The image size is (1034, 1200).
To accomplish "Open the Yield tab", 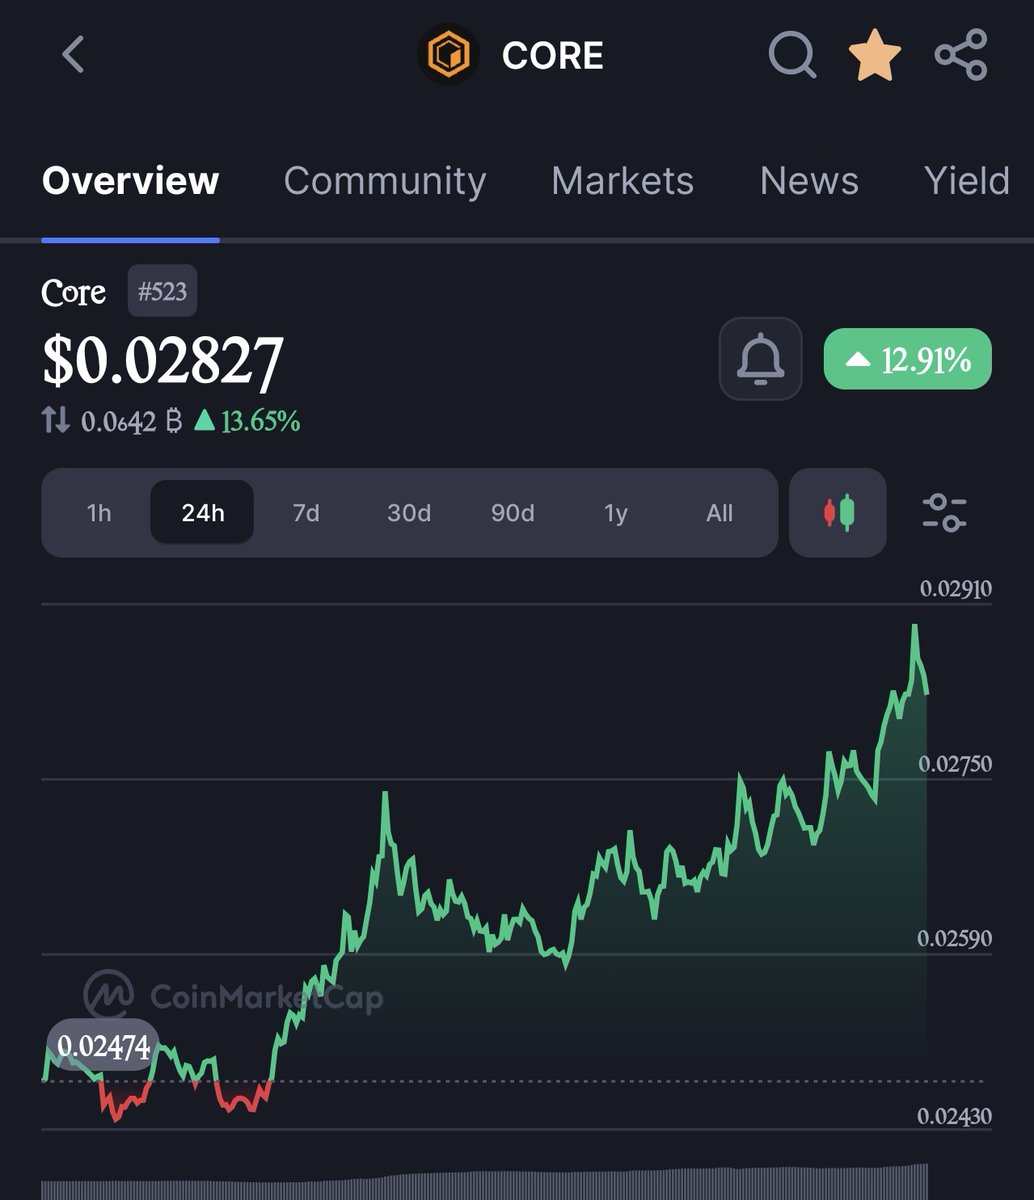I will coord(966,181).
